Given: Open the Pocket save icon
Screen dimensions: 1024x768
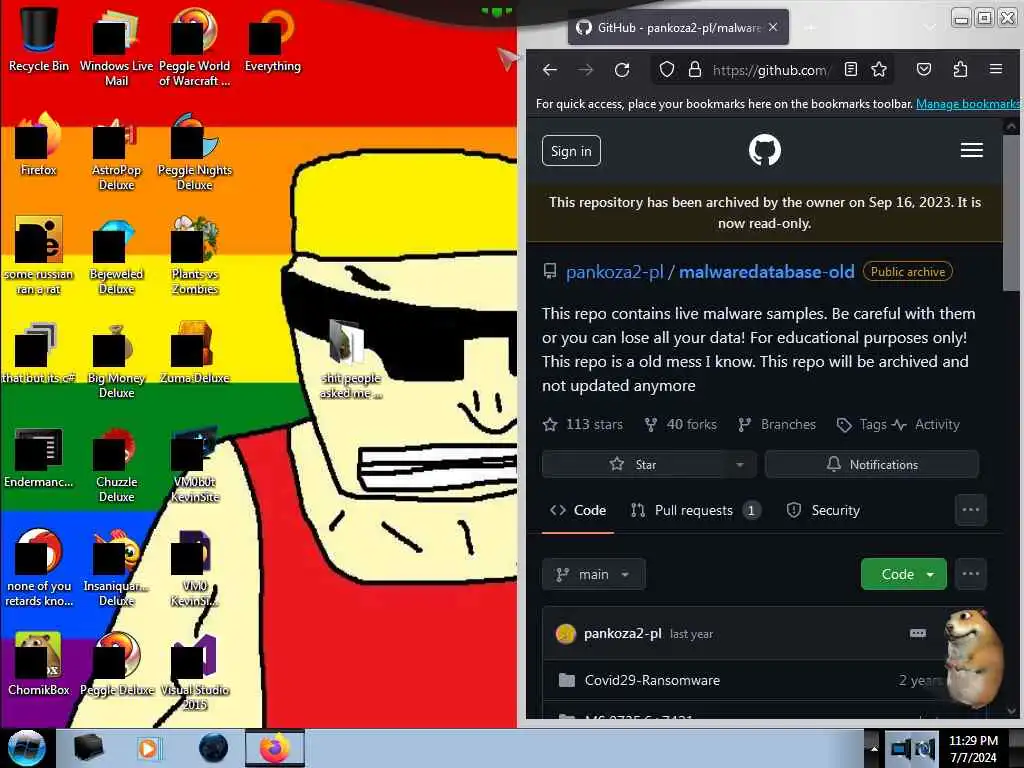Looking at the screenshot, I should (923, 69).
